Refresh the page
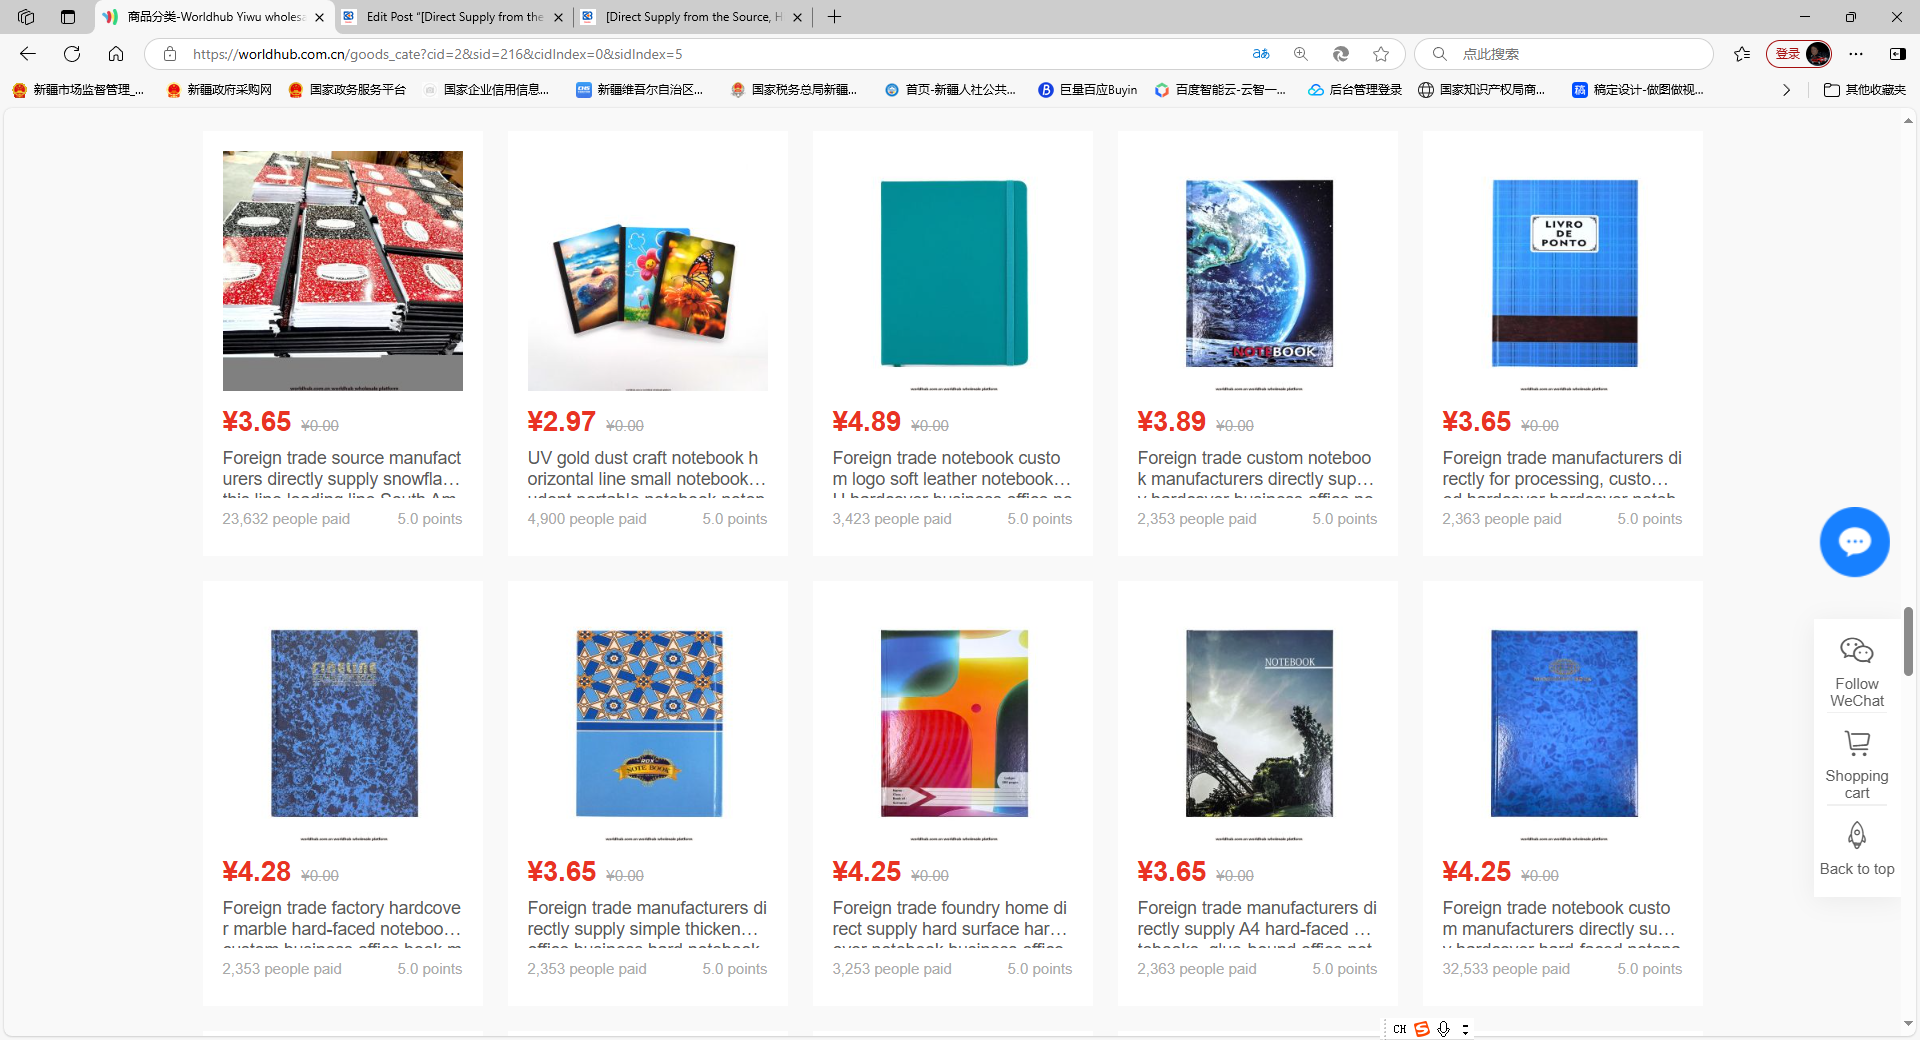 [x=72, y=54]
